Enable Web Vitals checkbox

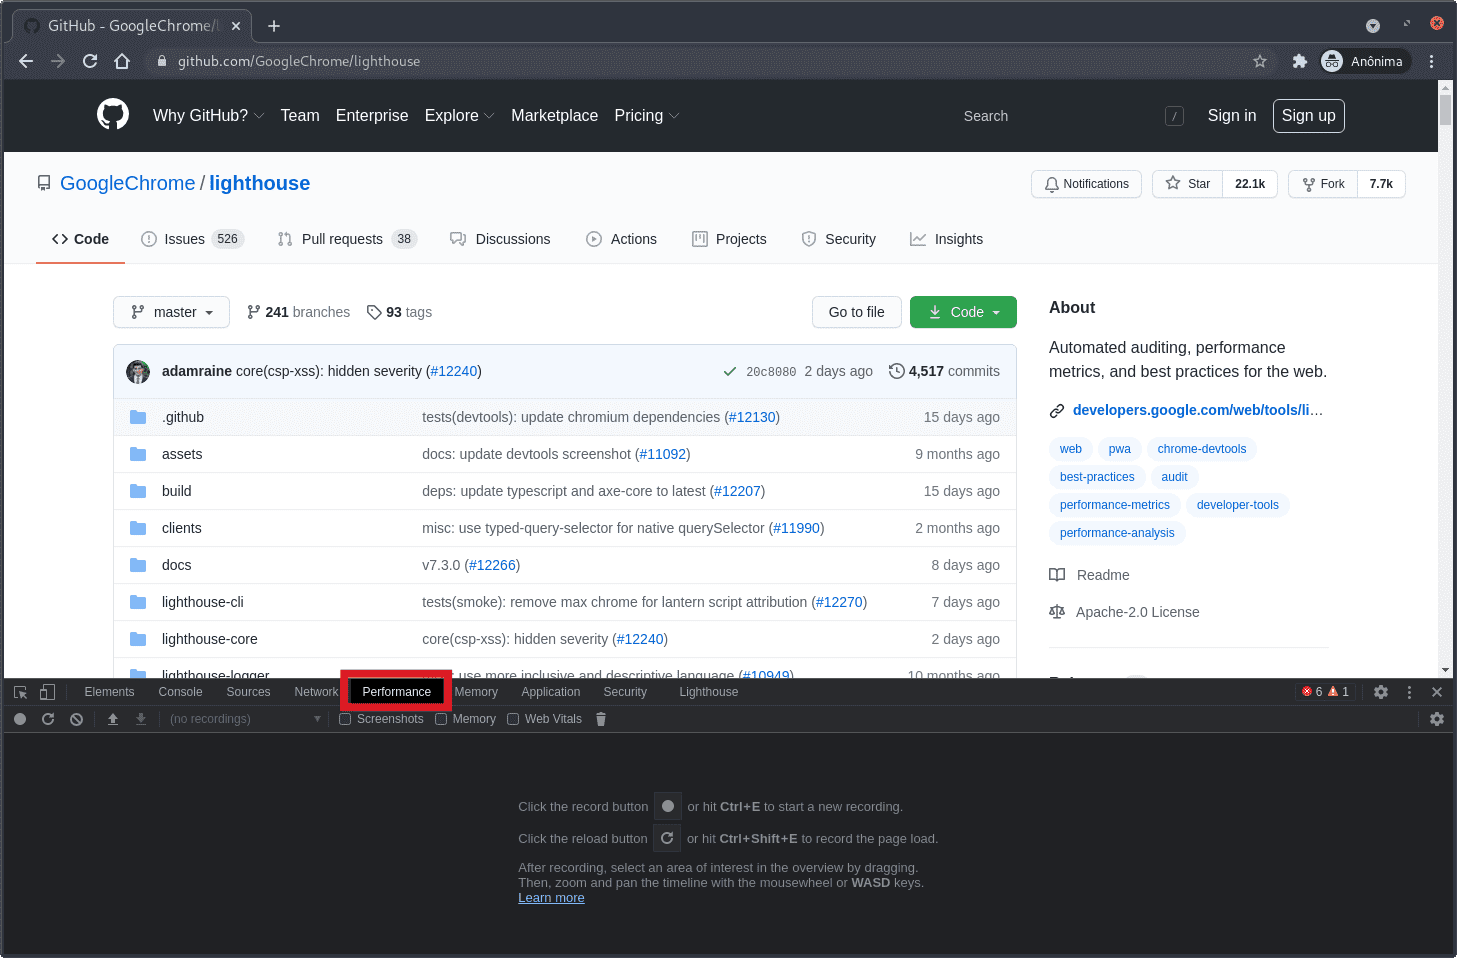pyautogui.click(x=513, y=719)
